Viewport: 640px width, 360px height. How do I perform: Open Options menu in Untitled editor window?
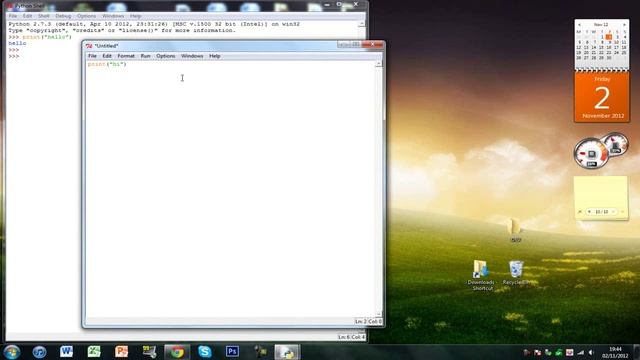[x=165, y=56]
